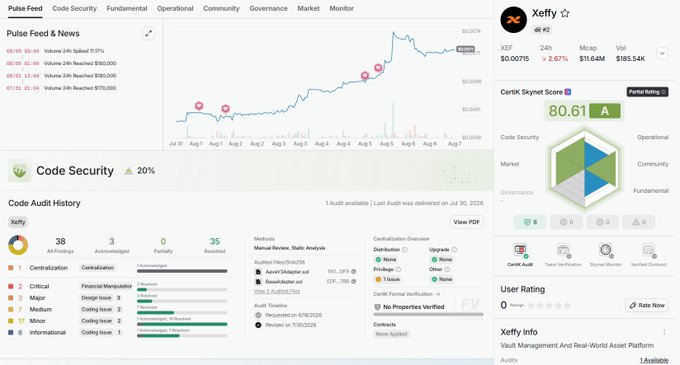Click the Partial Rating badge
680x365 pixels.
point(647,92)
